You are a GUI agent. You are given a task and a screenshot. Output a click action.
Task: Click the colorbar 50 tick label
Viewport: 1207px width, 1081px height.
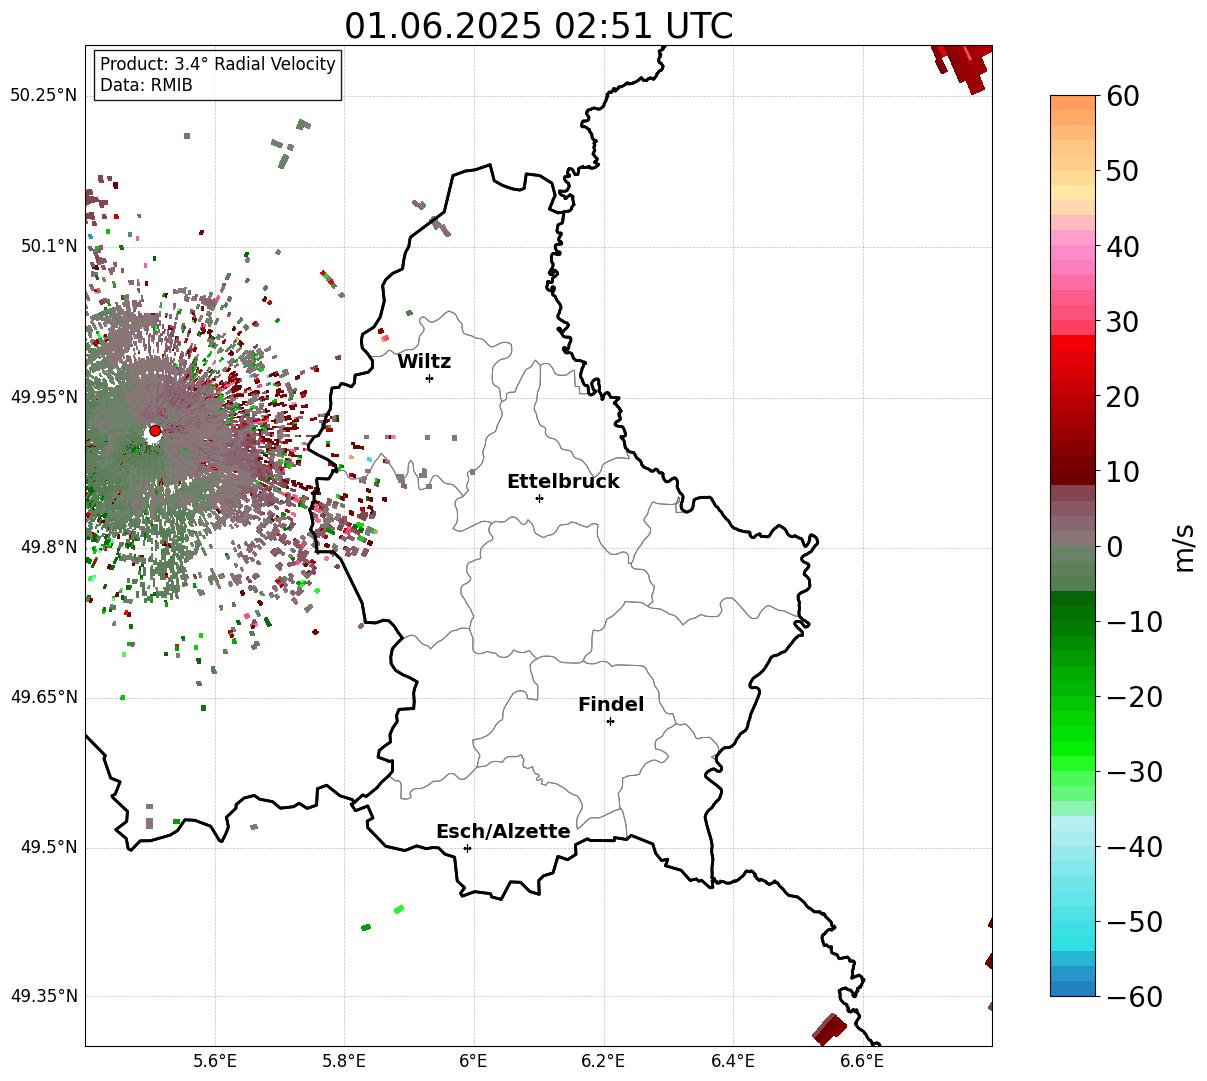point(1123,171)
